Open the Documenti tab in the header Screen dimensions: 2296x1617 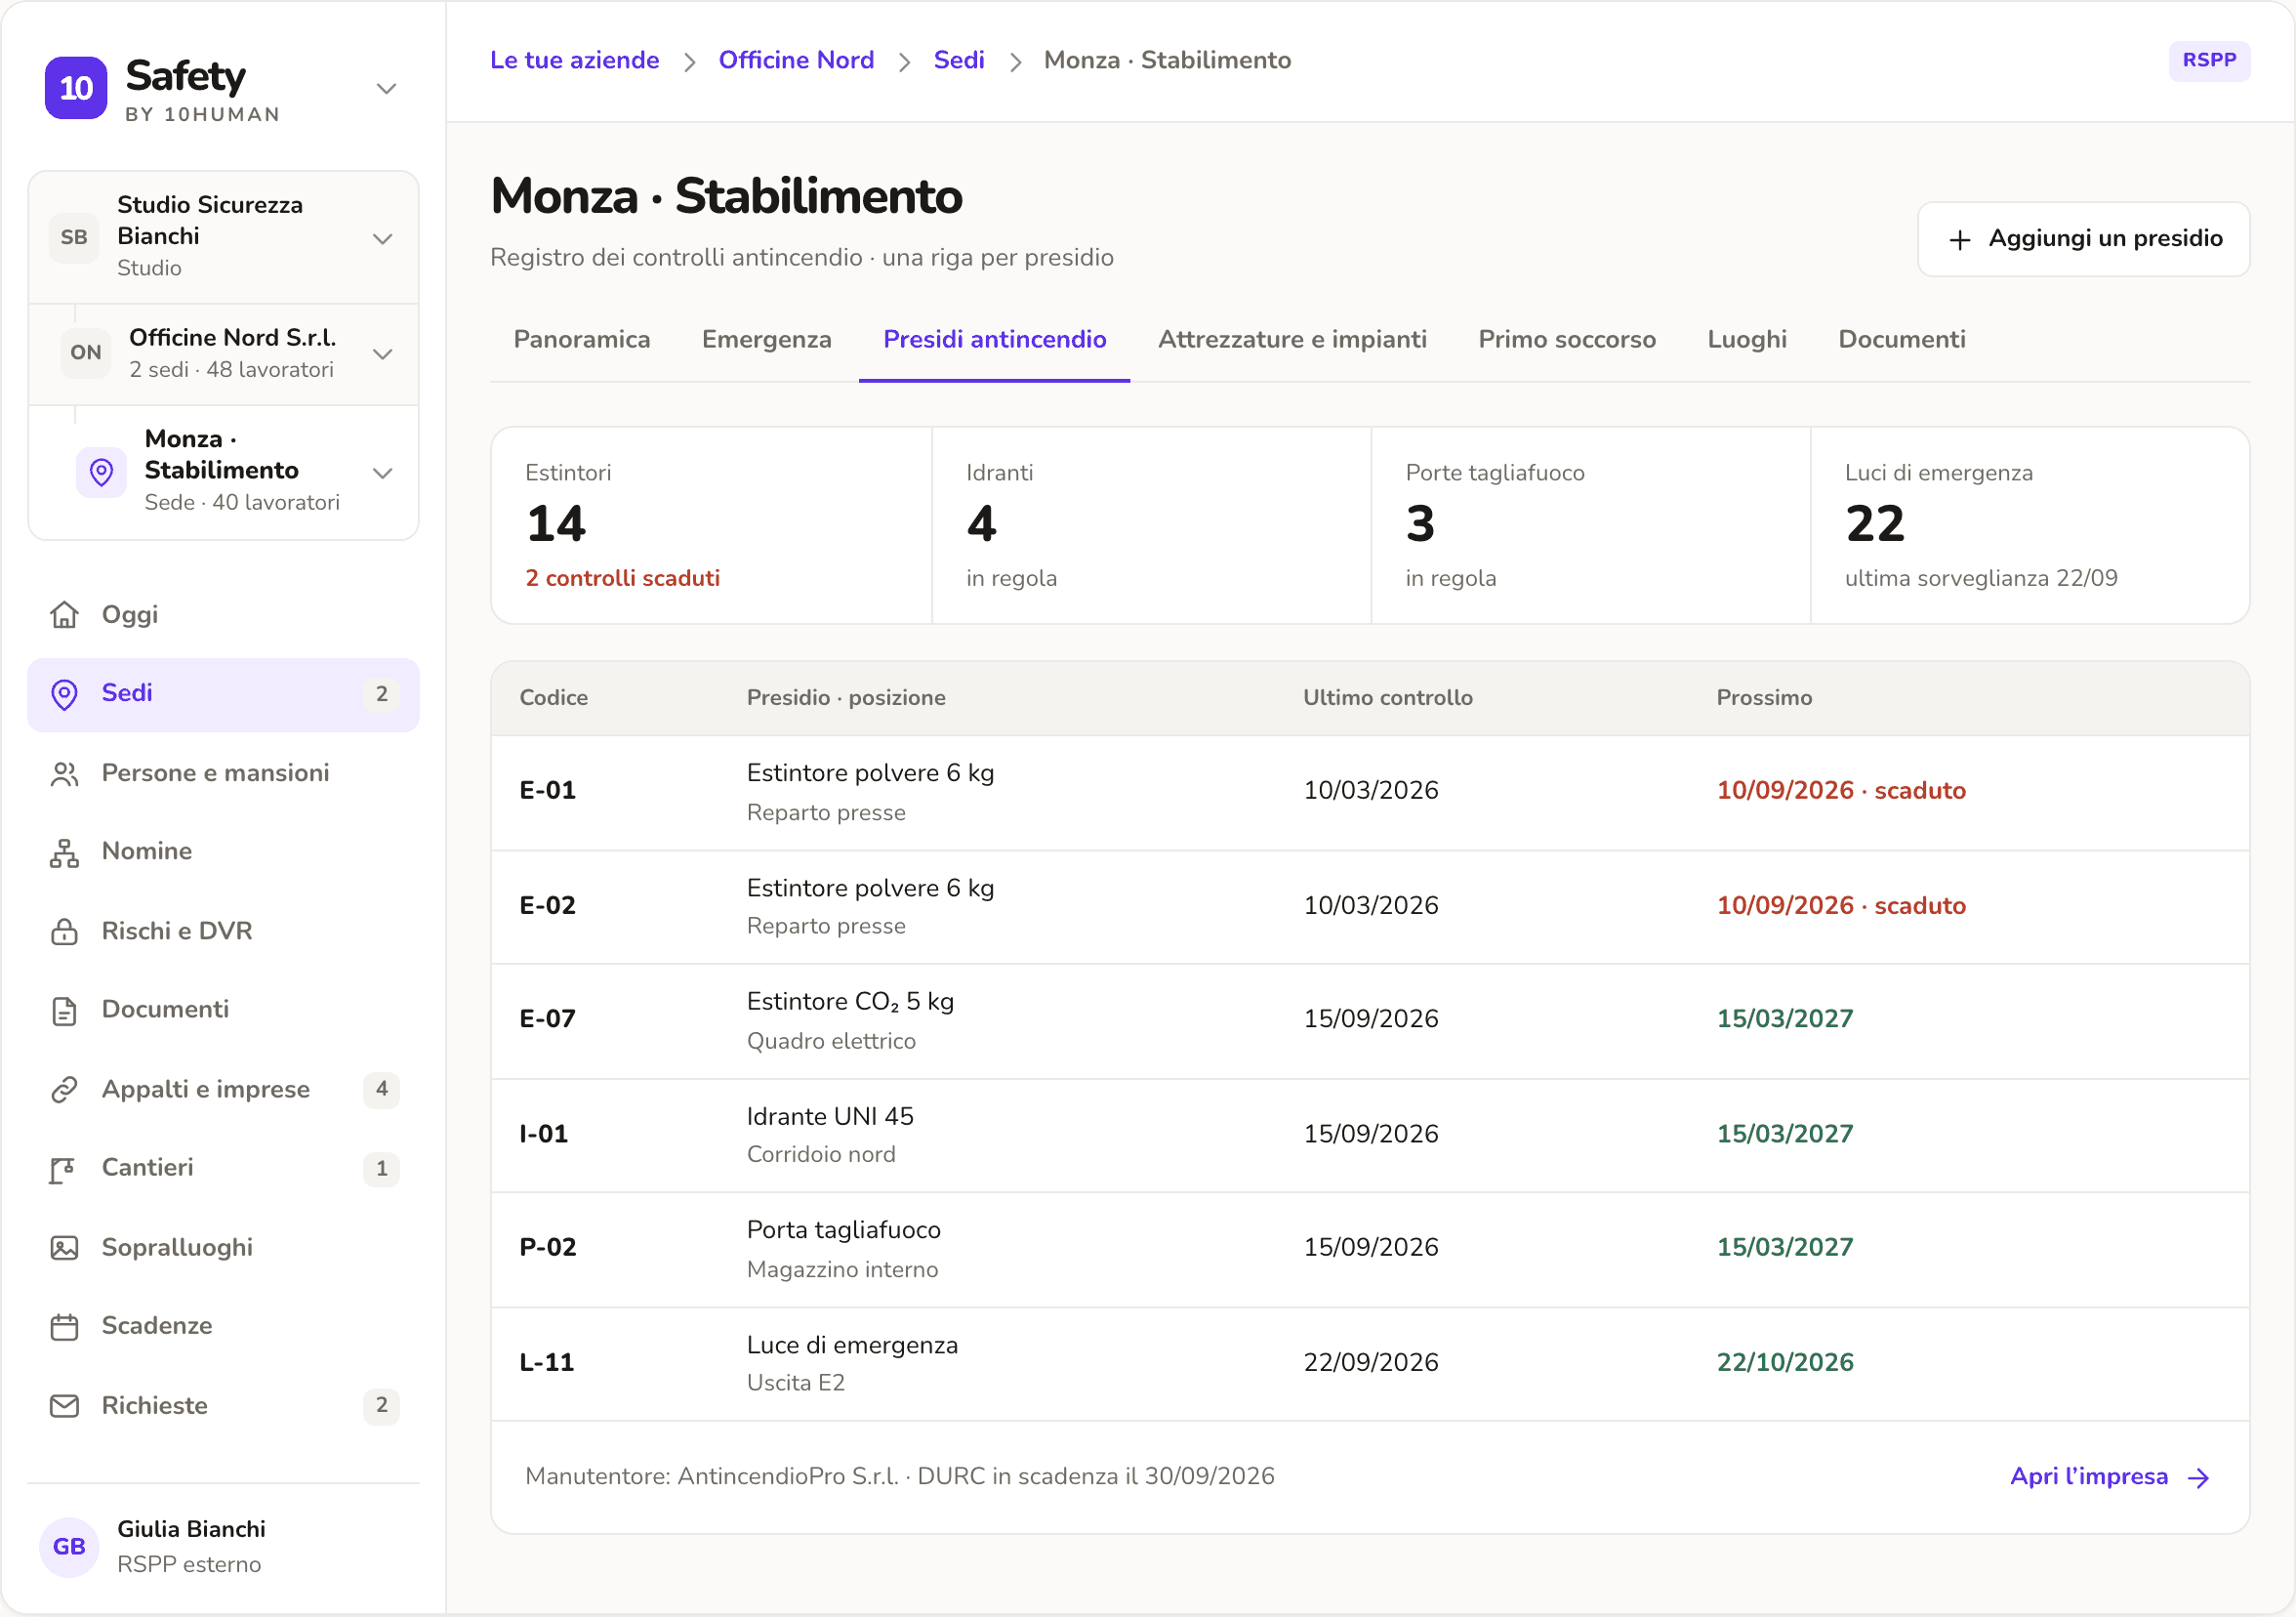(x=1902, y=339)
